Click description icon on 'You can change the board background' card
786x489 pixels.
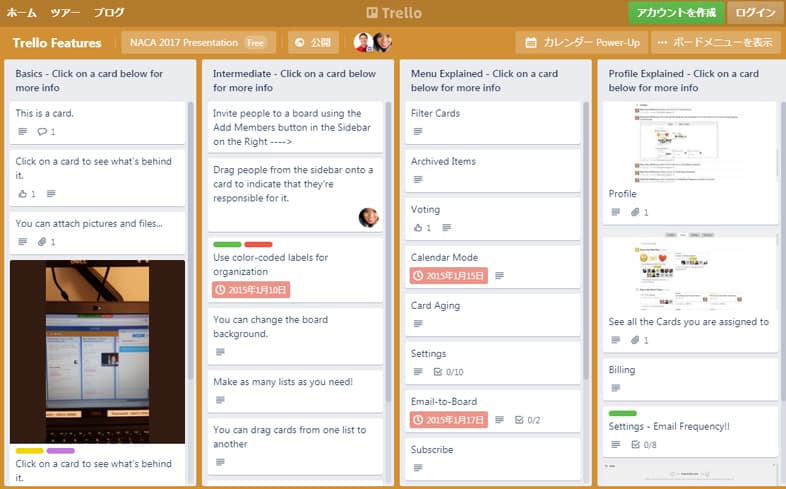[x=220, y=352]
